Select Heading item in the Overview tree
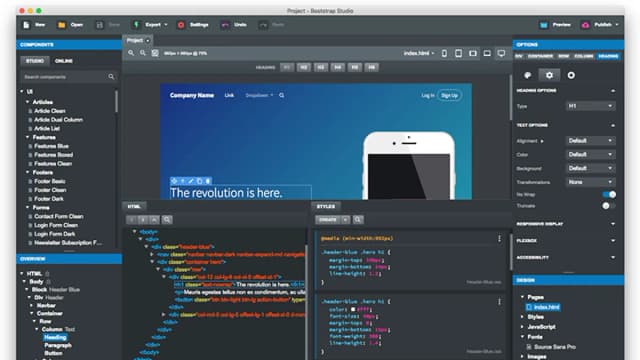The width and height of the screenshot is (640, 360). pos(55,337)
